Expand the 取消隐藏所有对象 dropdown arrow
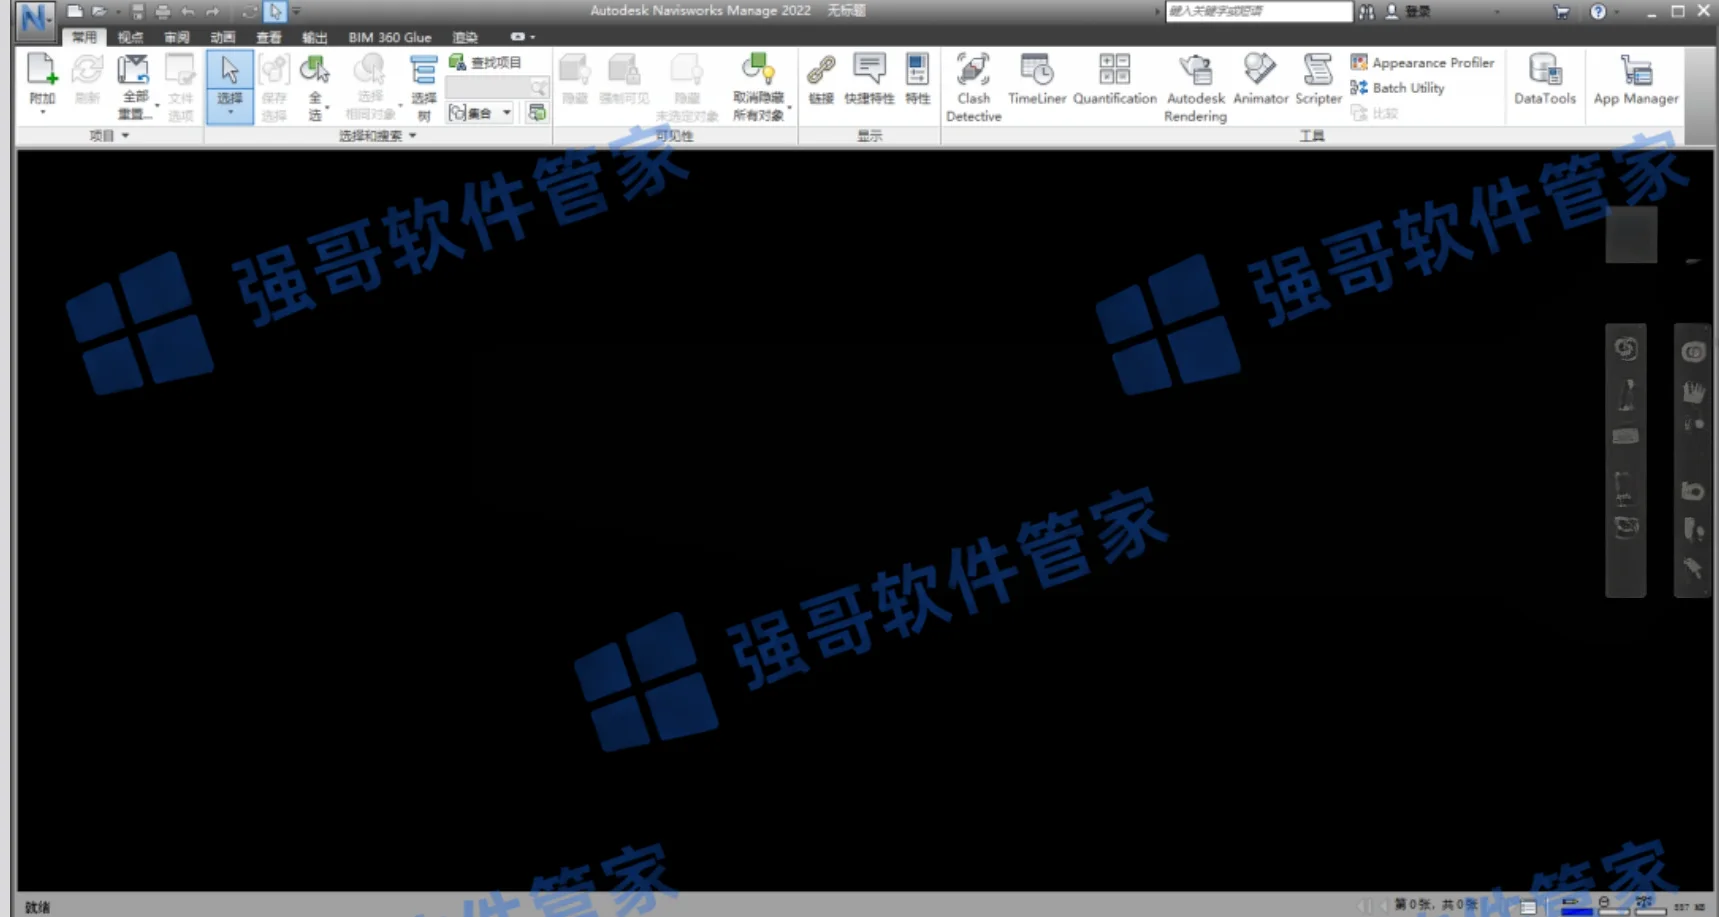 tap(789, 107)
